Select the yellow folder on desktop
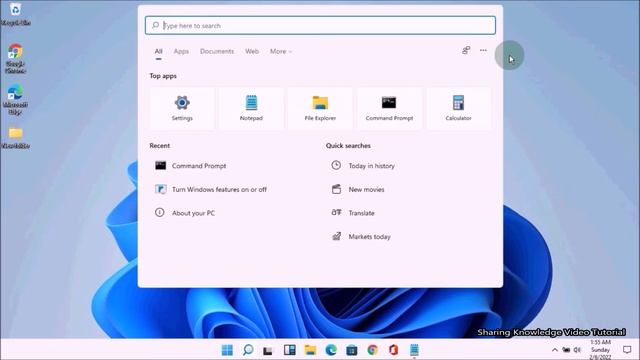 [16, 138]
